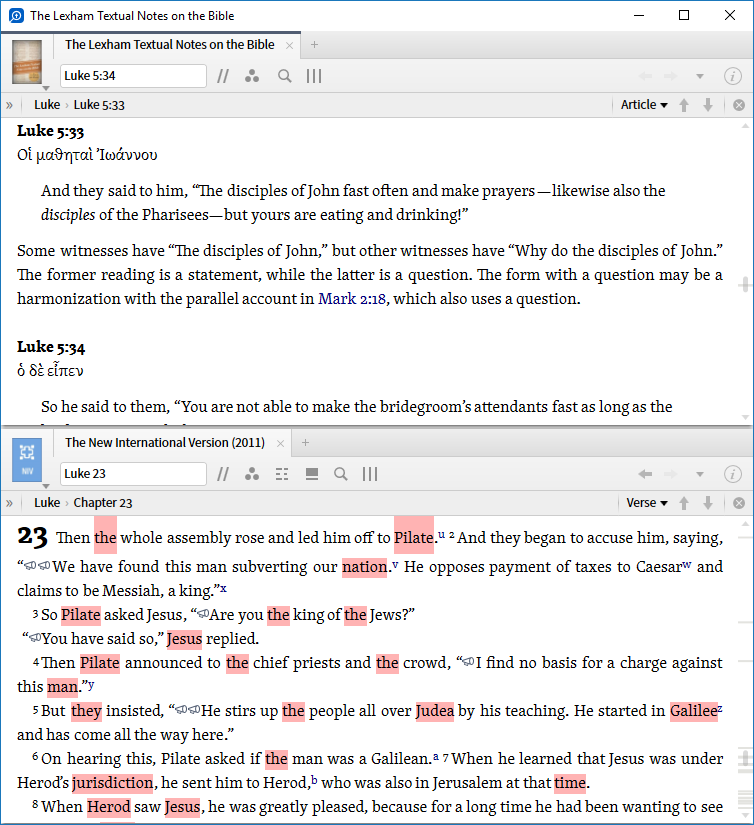This screenshot has height=825, width=754.
Task: Go to previous article
Action: [684, 105]
